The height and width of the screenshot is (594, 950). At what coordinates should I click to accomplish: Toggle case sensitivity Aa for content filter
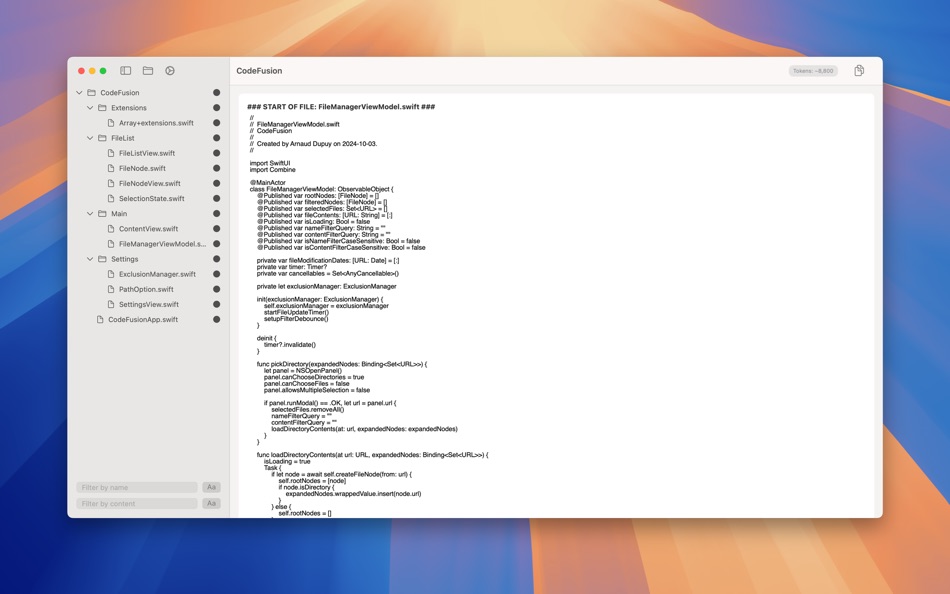[211, 504]
